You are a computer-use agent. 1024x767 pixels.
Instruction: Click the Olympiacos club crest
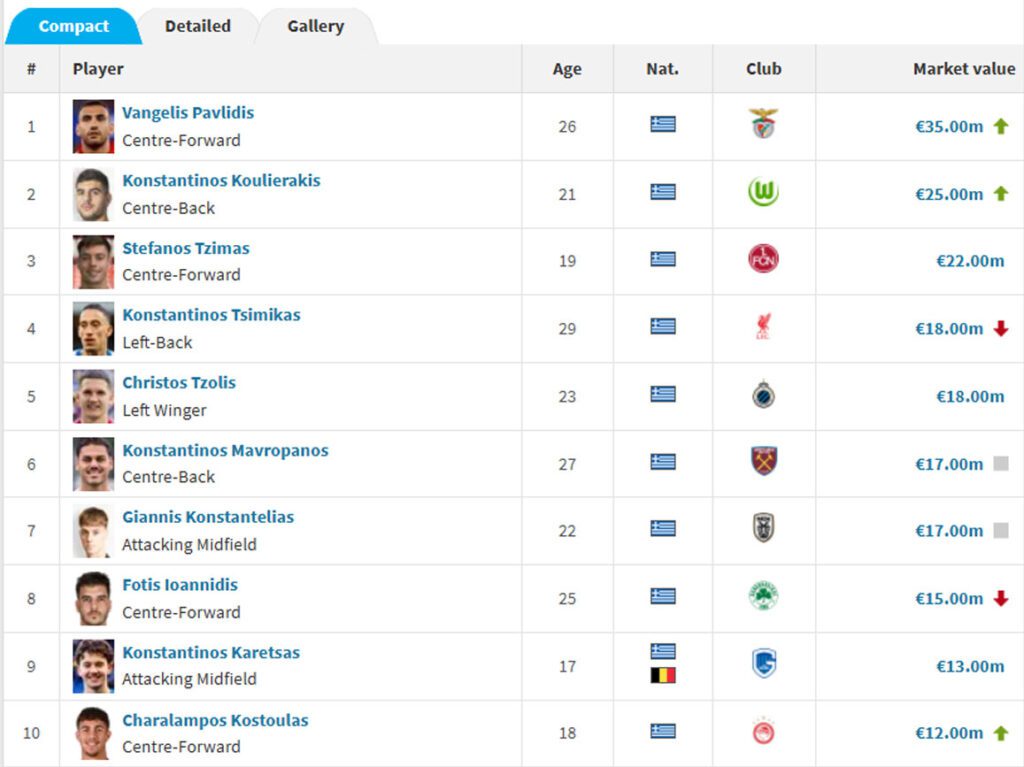[763, 732]
